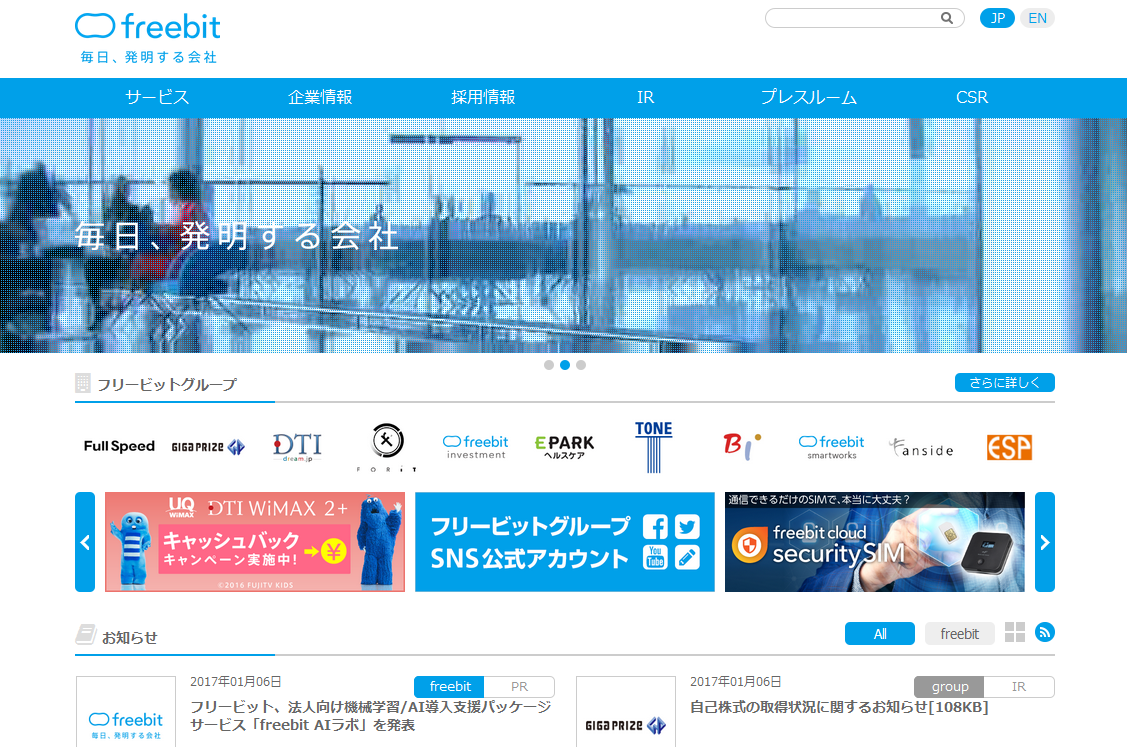Viewport: 1127px width, 747px height.
Task: Focus the site search field
Action: tap(865, 18)
